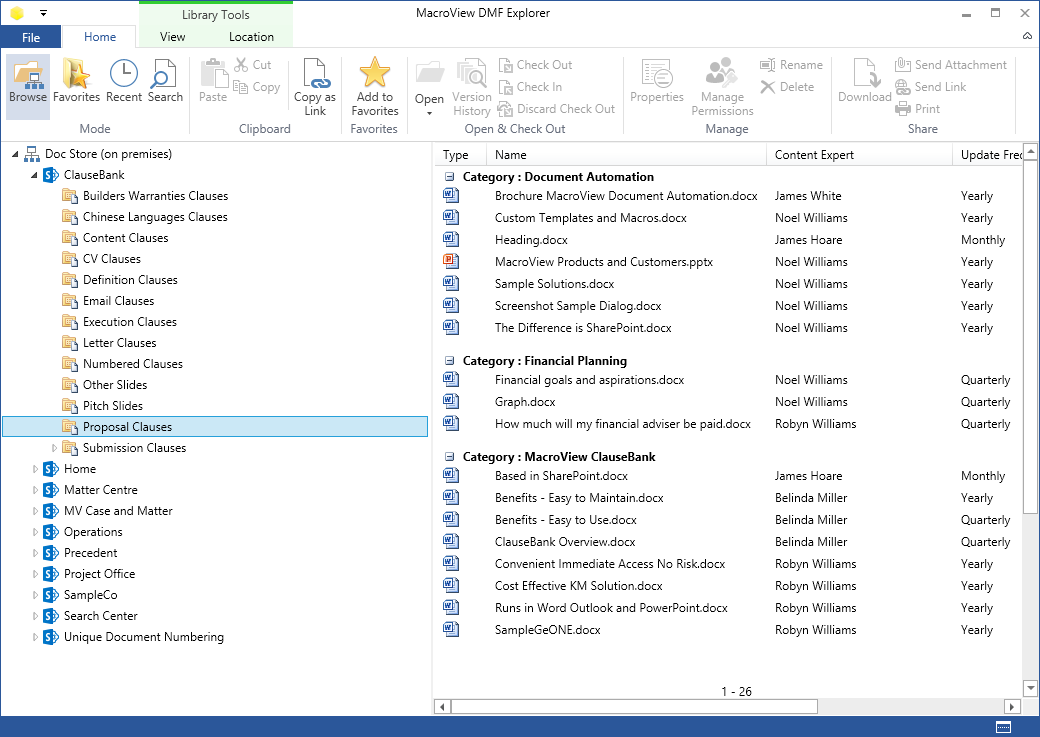
Task: Open the Open button dropdown arrow
Action: click(429, 113)
